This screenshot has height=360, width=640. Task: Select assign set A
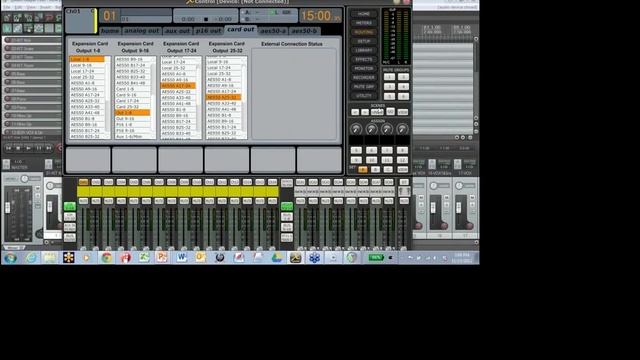363,169
